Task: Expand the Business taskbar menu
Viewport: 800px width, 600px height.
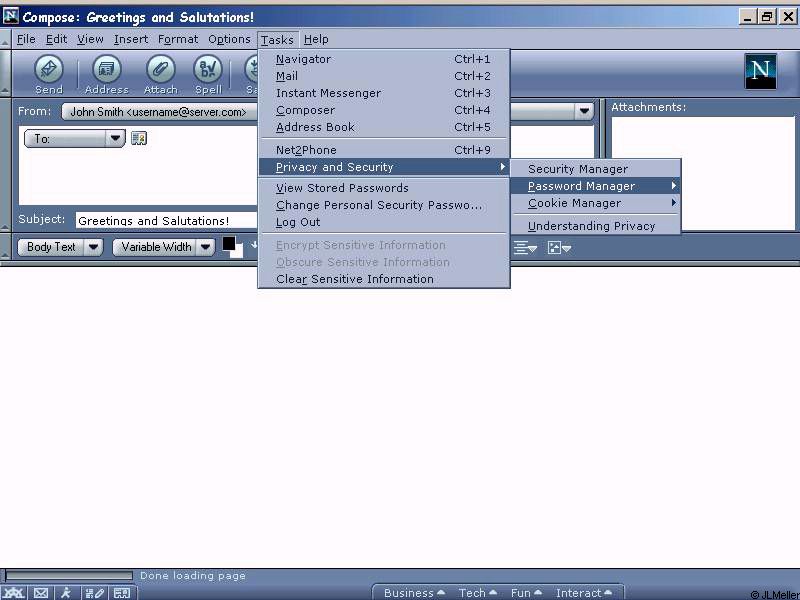Action: click(414, 593)
